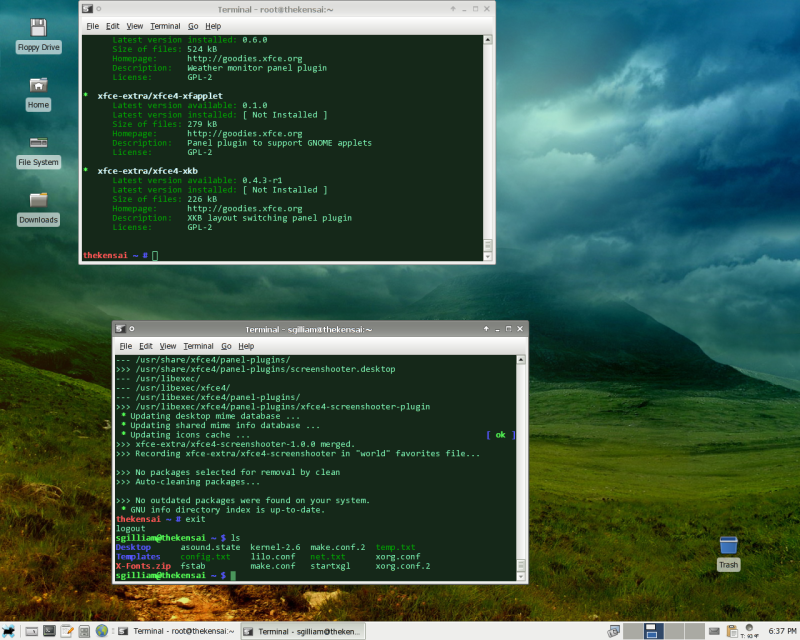
Task: Click the root terminal scrollbar up arrow
Action: (488, 40)
